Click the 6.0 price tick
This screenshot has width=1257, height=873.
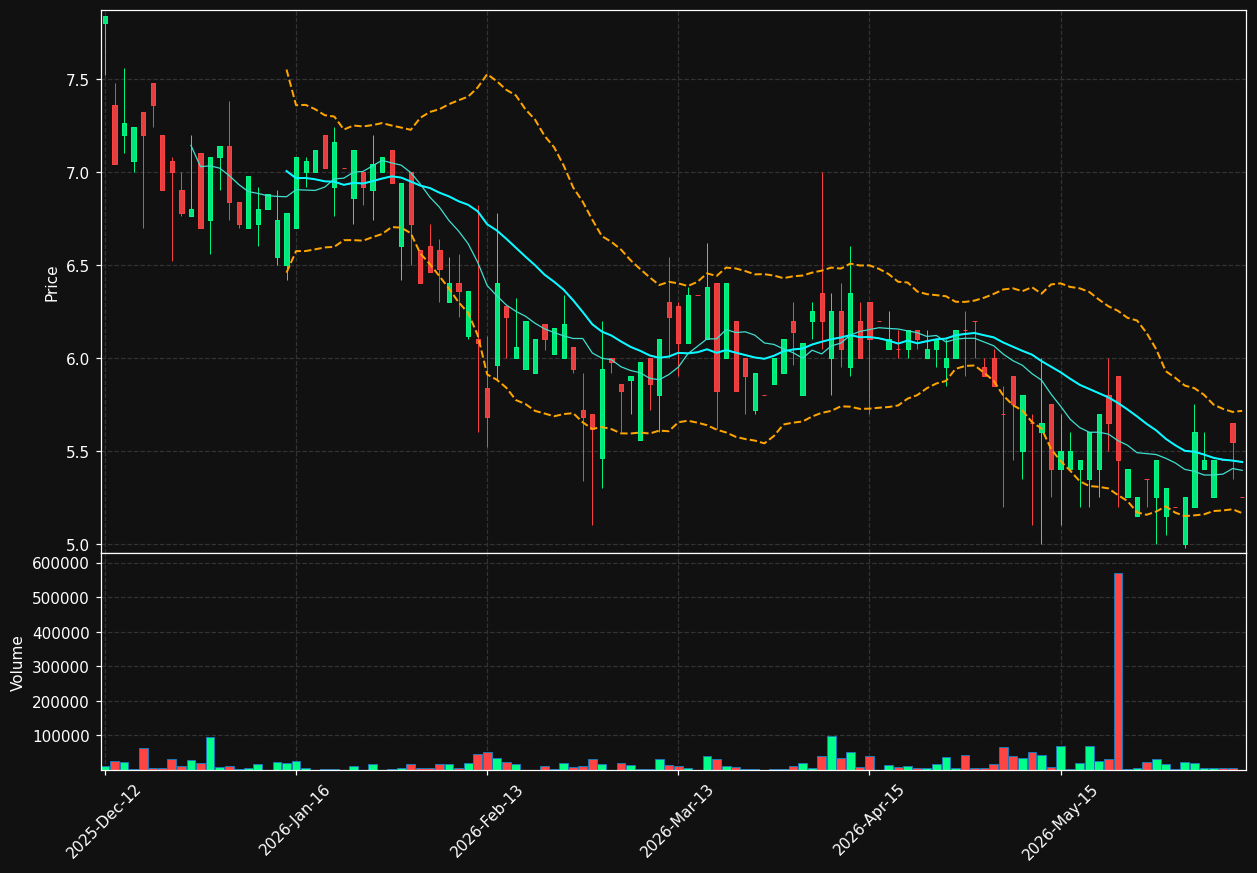(x=76, y=359)
